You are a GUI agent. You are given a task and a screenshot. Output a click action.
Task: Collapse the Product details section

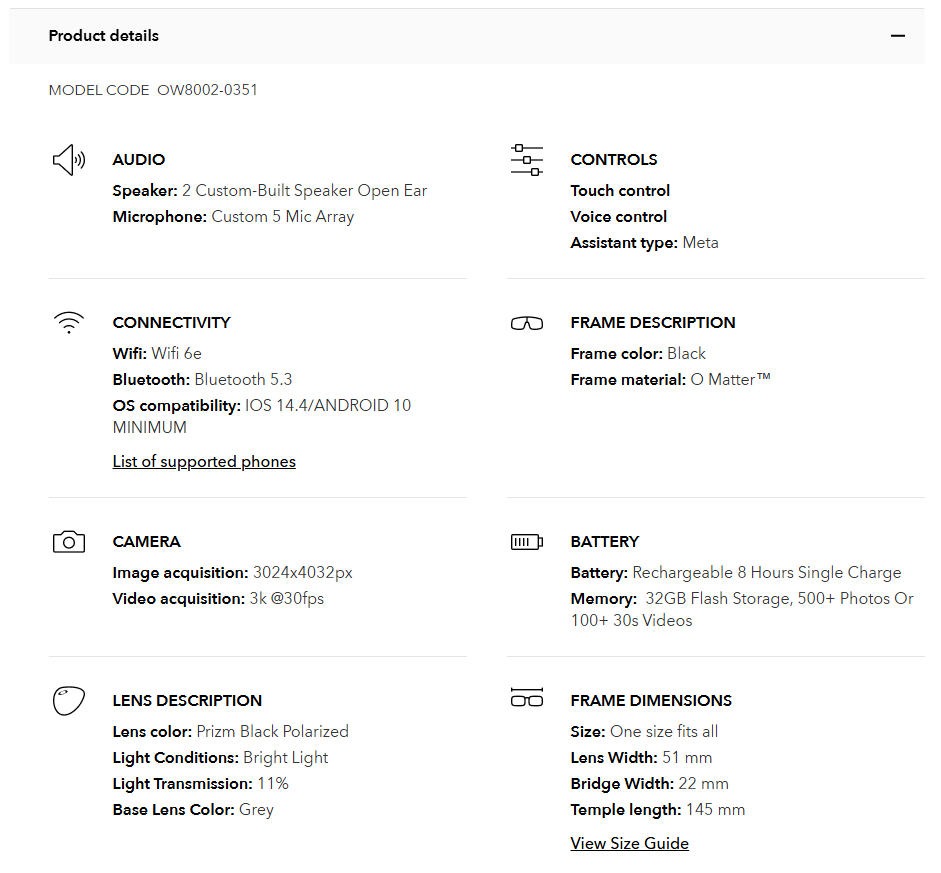click(x=897, y=36)
